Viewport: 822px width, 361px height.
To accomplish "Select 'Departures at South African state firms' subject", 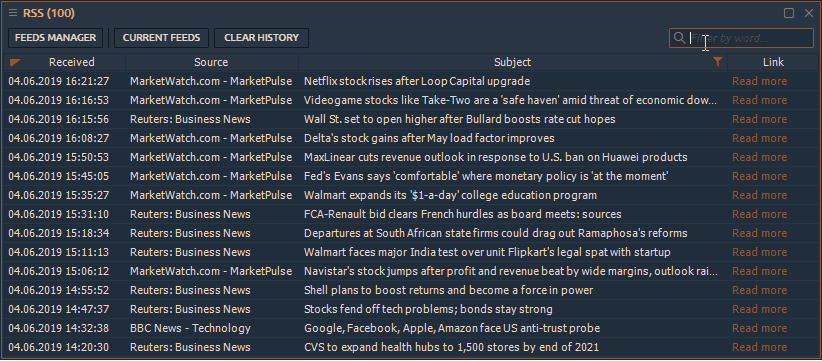I will point(496,233).
